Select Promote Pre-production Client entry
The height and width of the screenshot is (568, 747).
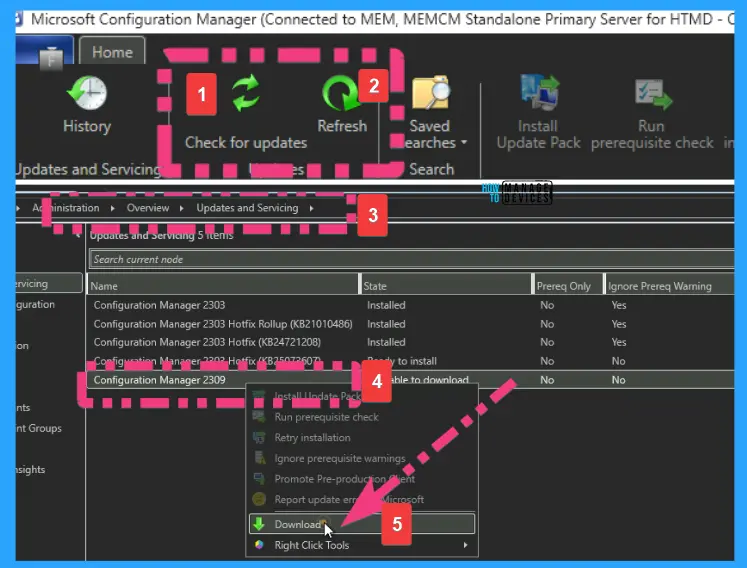[344, 479]
